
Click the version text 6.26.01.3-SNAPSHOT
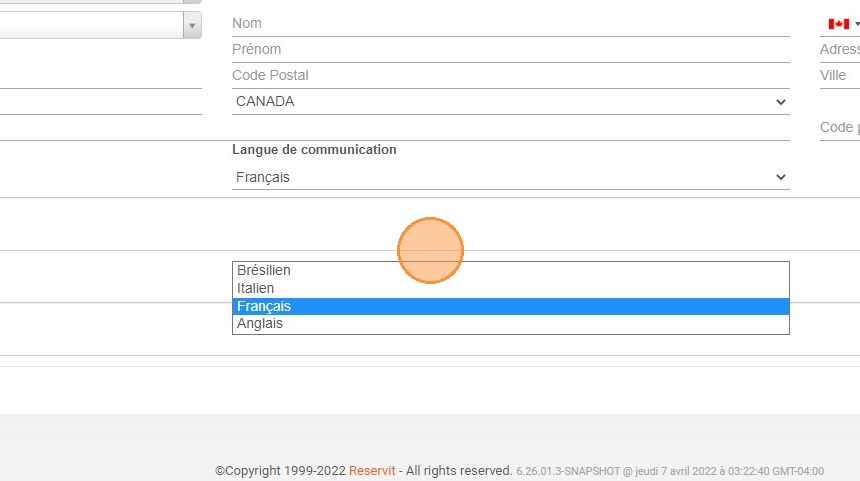[x=568, y=471]
